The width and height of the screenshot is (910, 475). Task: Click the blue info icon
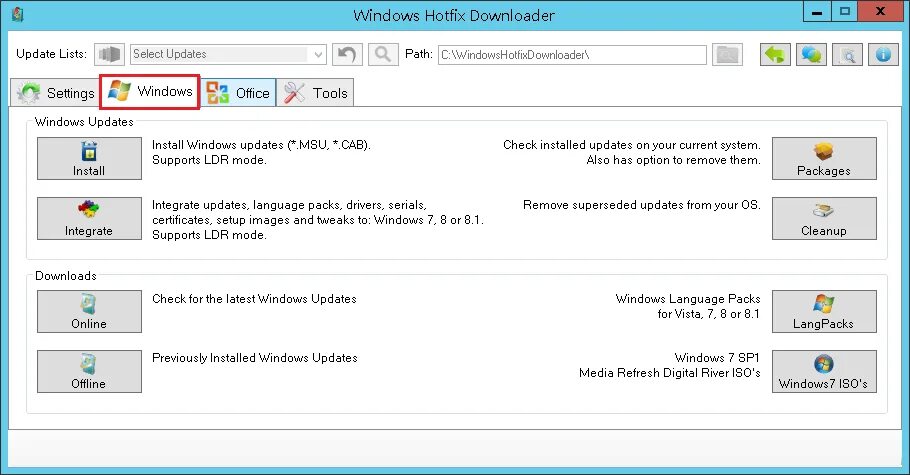point(883,55)
